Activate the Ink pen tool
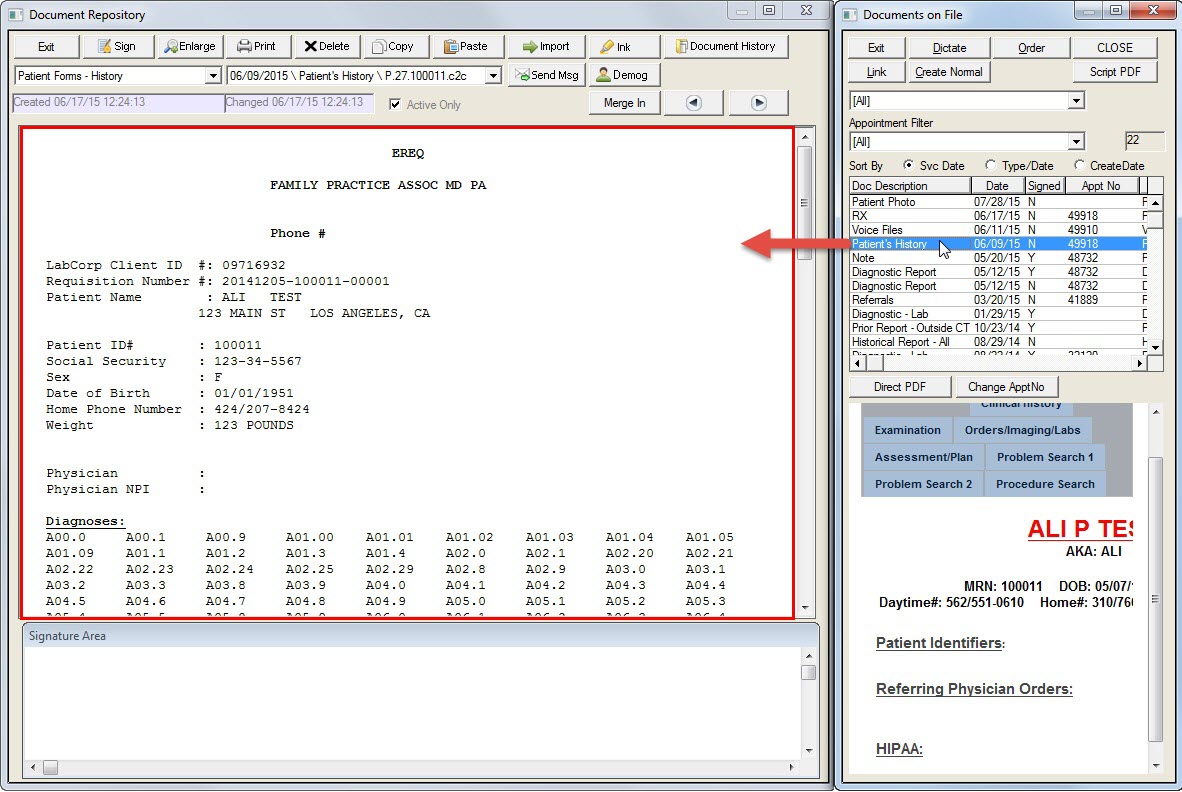This screenshot has height=792, width=1182. point(624,47)
